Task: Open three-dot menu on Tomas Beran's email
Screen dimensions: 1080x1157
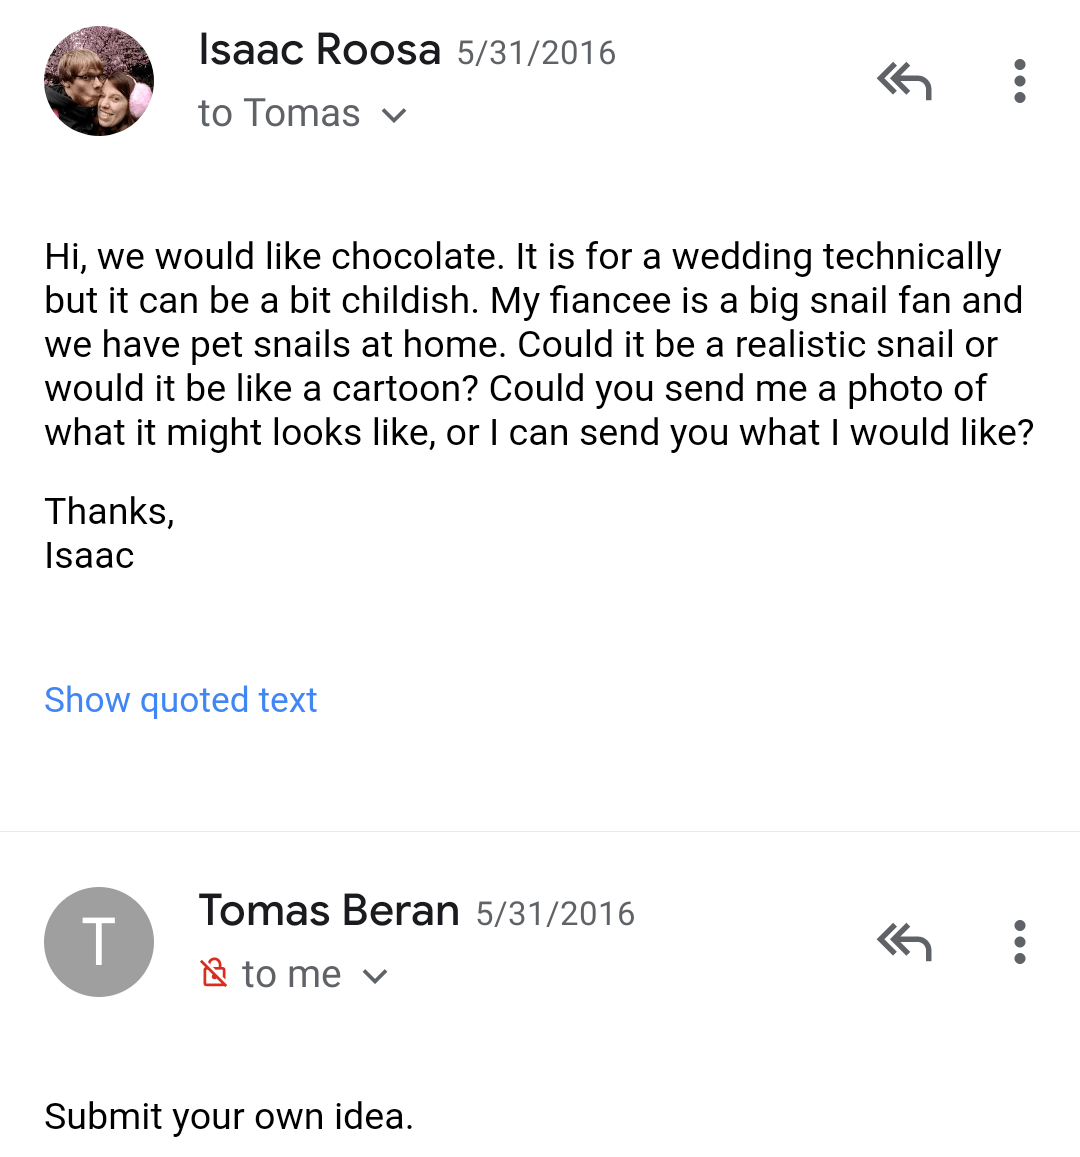Action: [1019, 942]
